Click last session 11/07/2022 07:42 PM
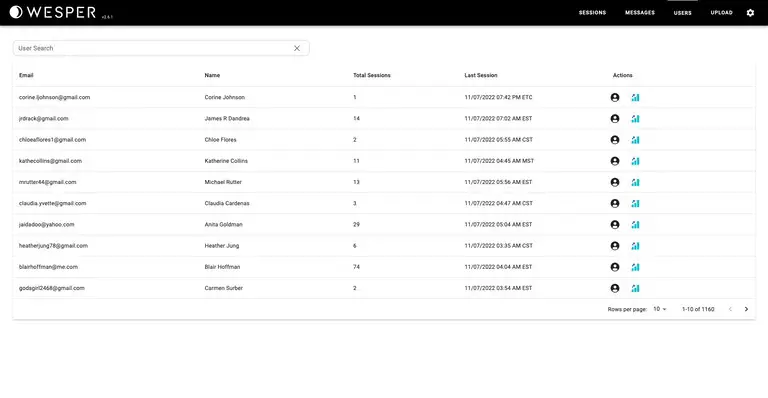Image resolution: width=768 pixels, height=398 pixels. (x=498, y=97)
